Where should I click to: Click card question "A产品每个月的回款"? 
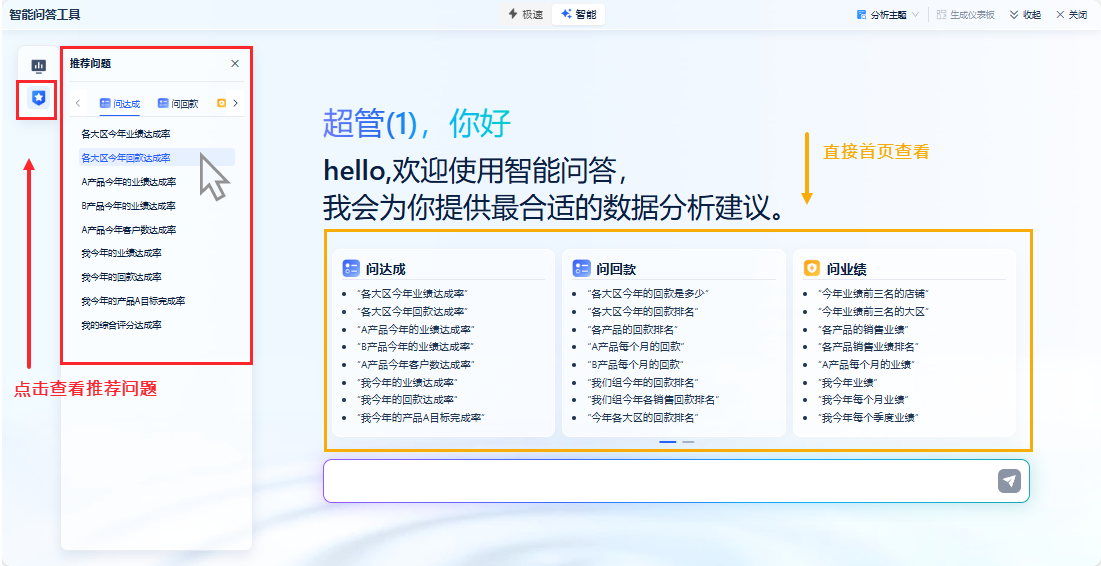click(x=636, y=346)
